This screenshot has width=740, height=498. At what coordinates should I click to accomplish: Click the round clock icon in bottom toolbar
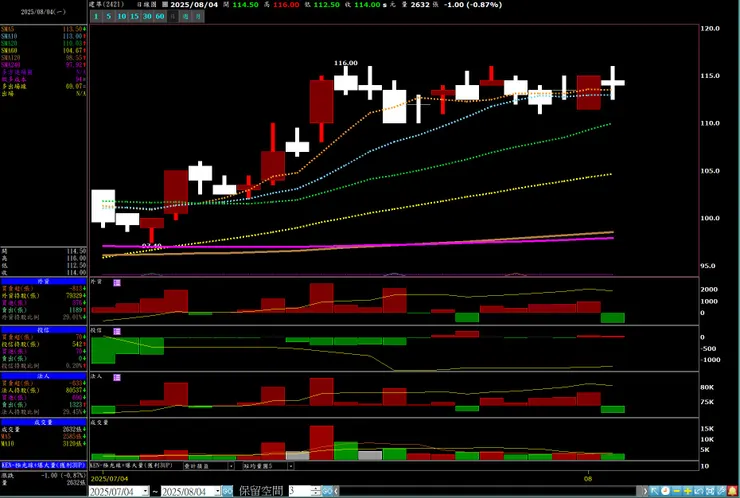[665, 491]
